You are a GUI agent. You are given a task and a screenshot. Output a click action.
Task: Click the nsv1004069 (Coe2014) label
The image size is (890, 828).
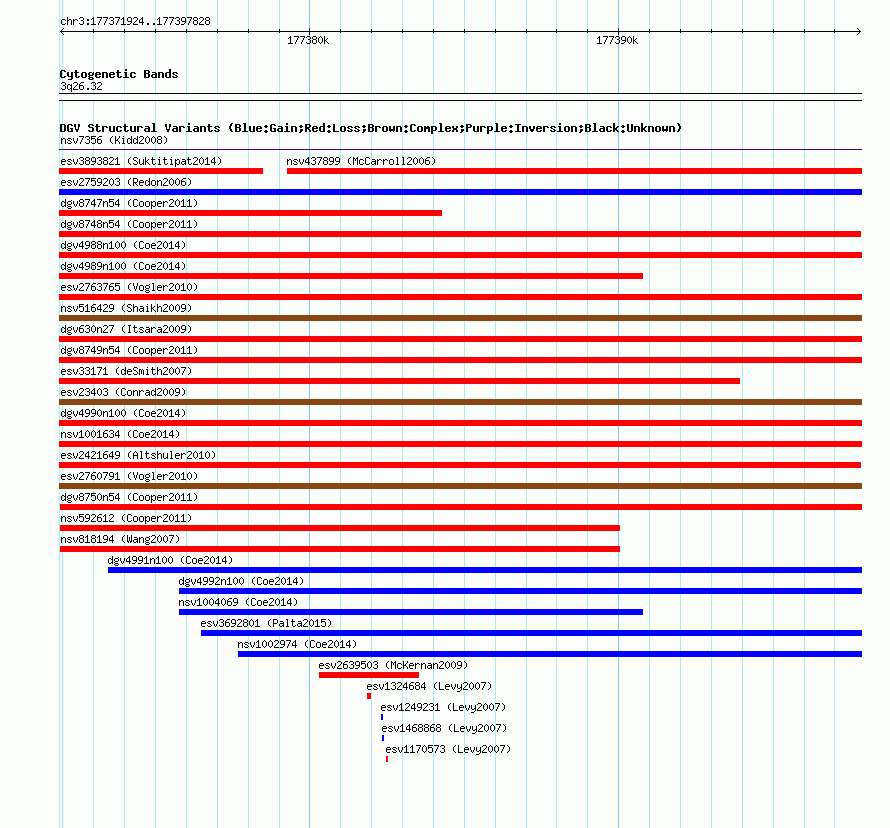(x=238, y=602)
